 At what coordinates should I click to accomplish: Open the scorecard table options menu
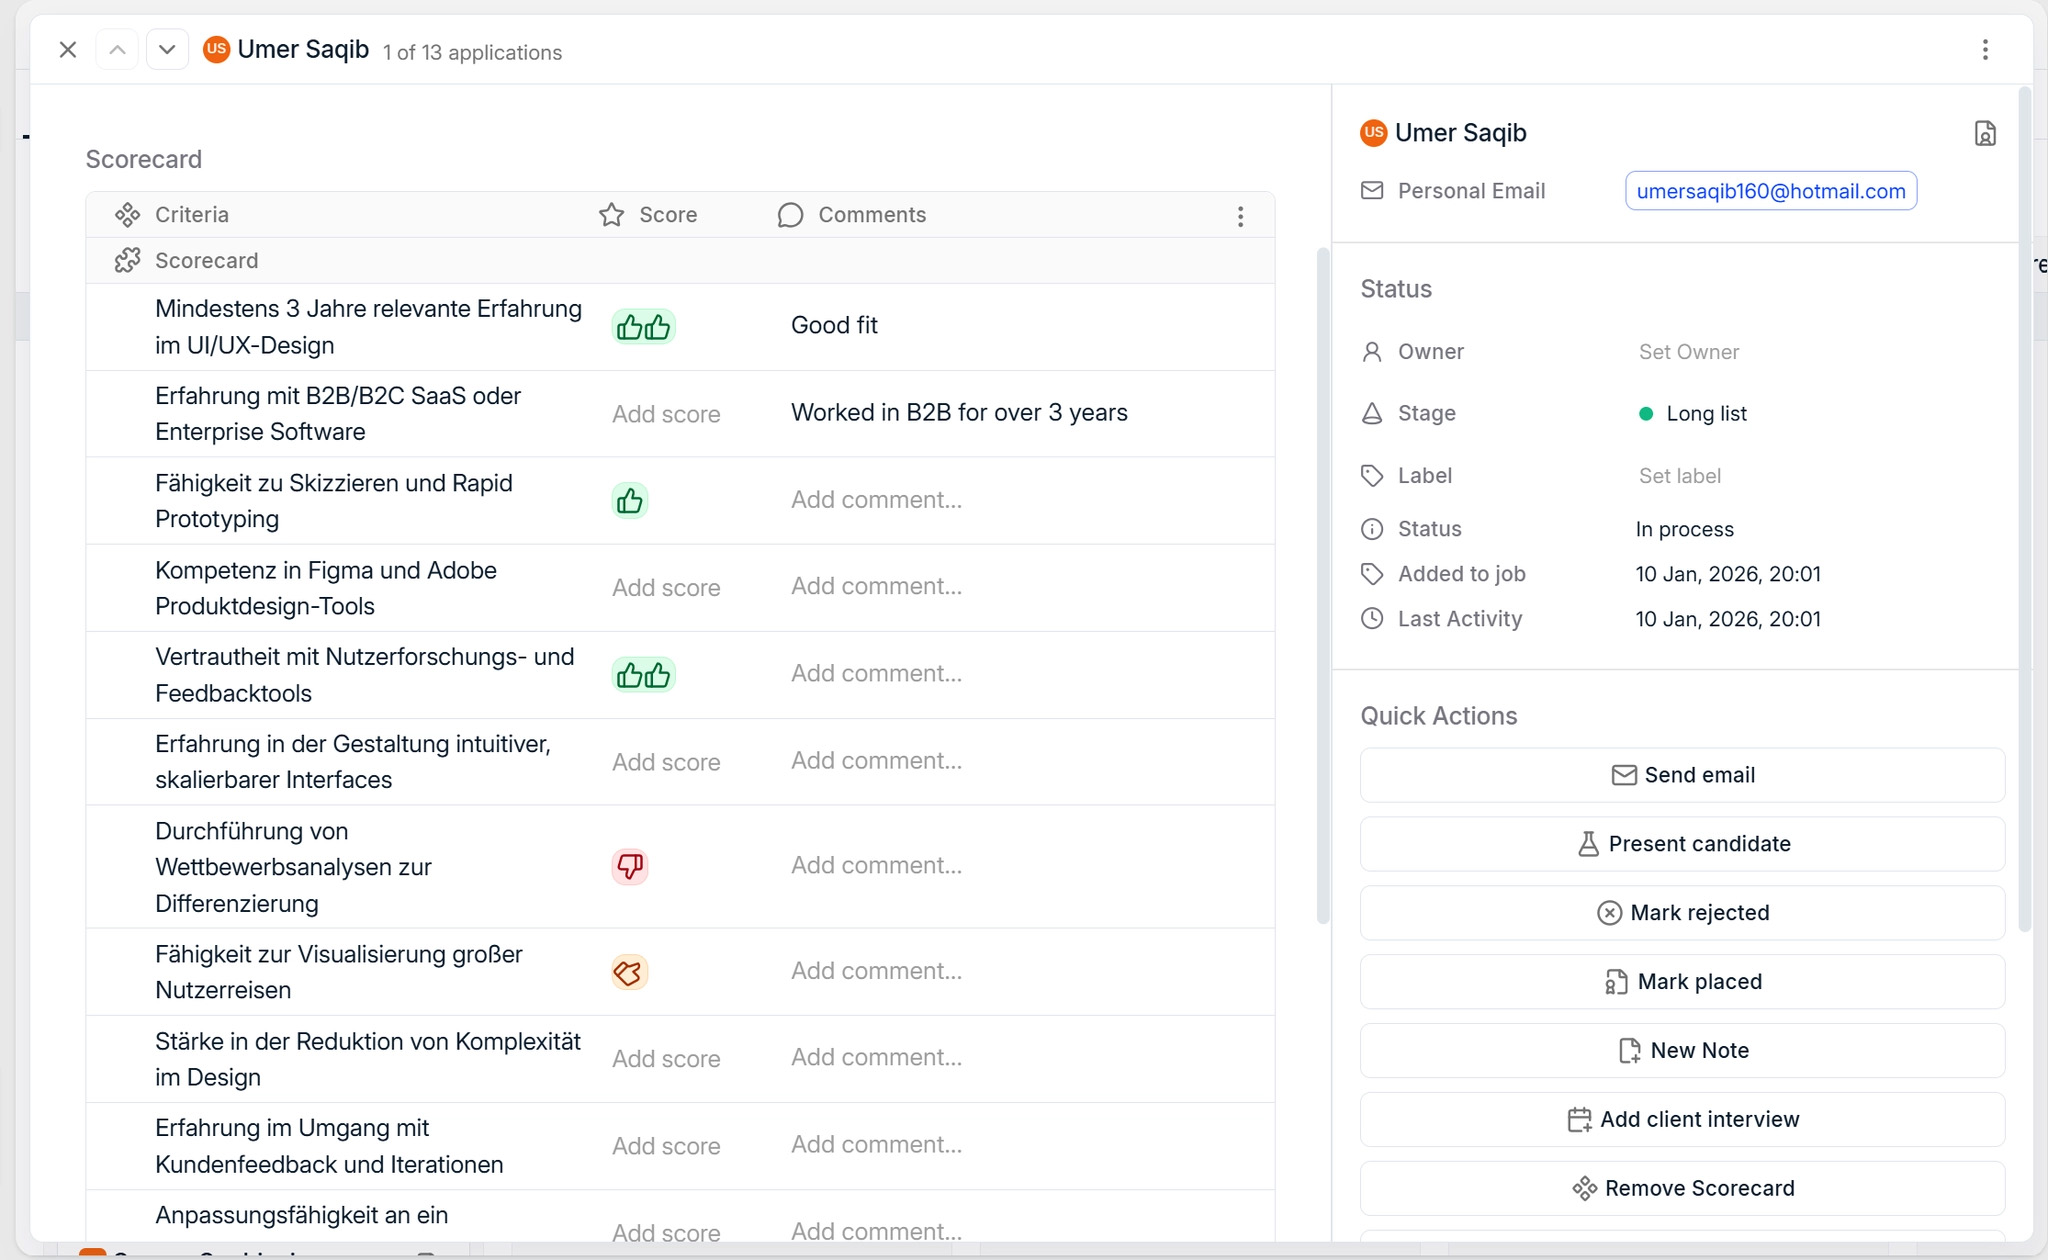(1240, 216)
